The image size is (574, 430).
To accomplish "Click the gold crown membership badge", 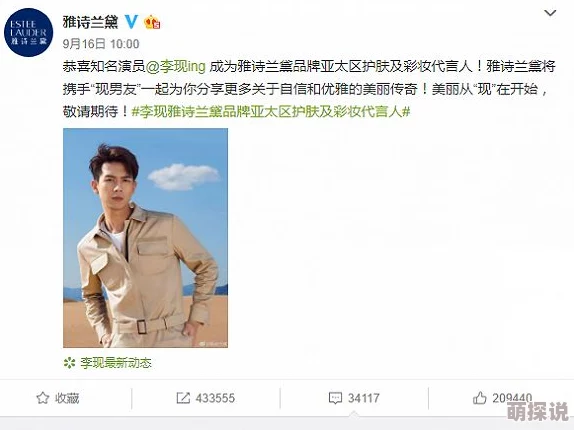I will tap(152, 22).
